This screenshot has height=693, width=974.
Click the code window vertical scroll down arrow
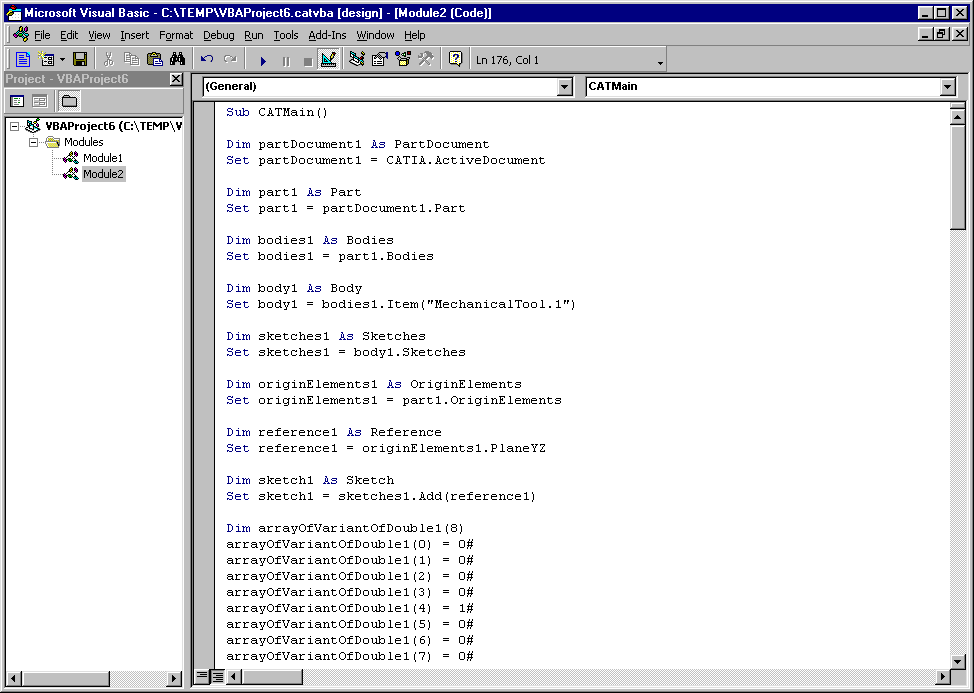click(957, 661)
